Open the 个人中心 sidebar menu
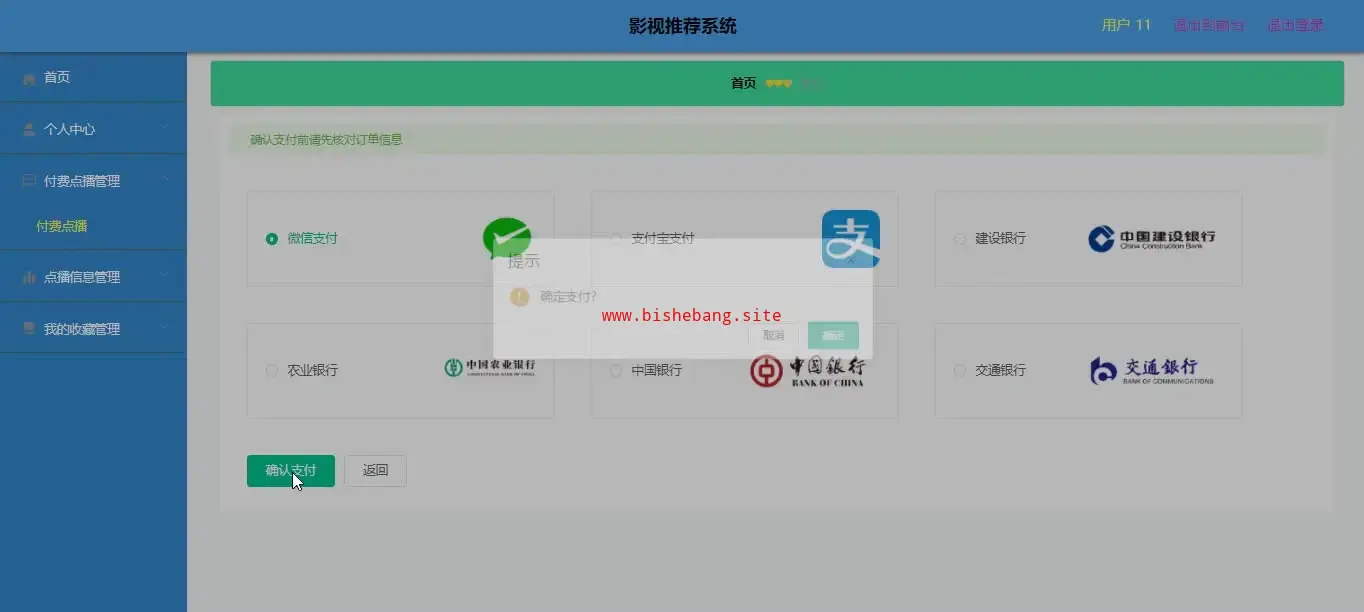 click(x=93, y=129)
